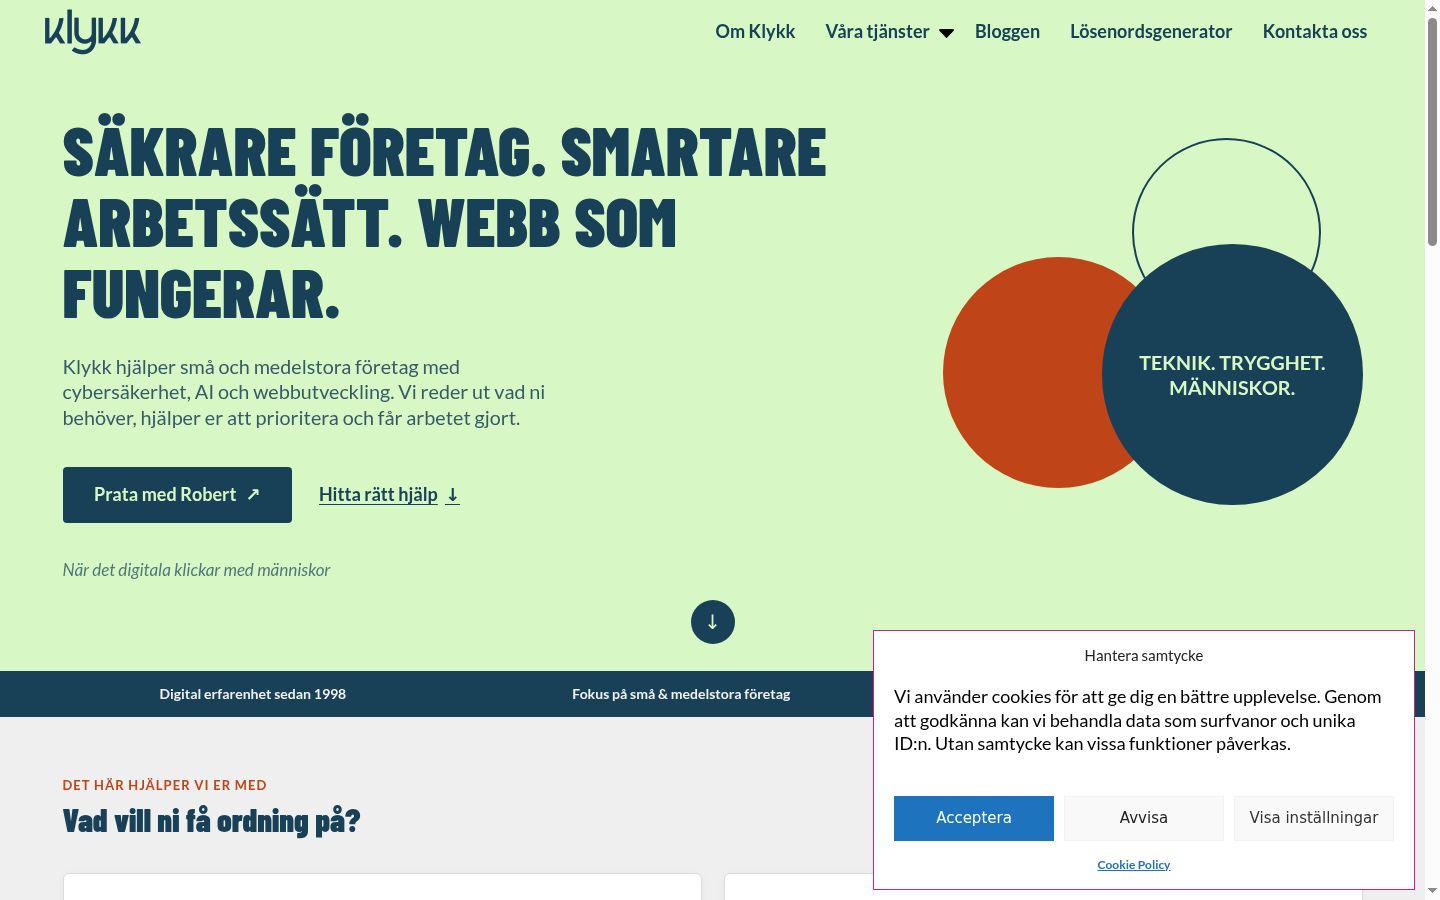Click the Prata med Robert button
The width and height of the screenshot is (1440, 900).
[177, 495]
